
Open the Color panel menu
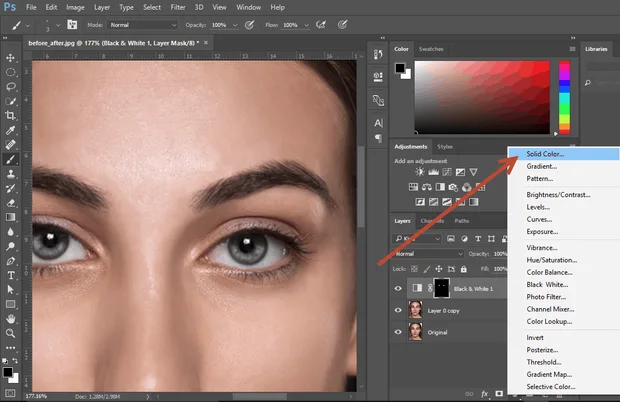pyautogui.click(x=572, y=49)
